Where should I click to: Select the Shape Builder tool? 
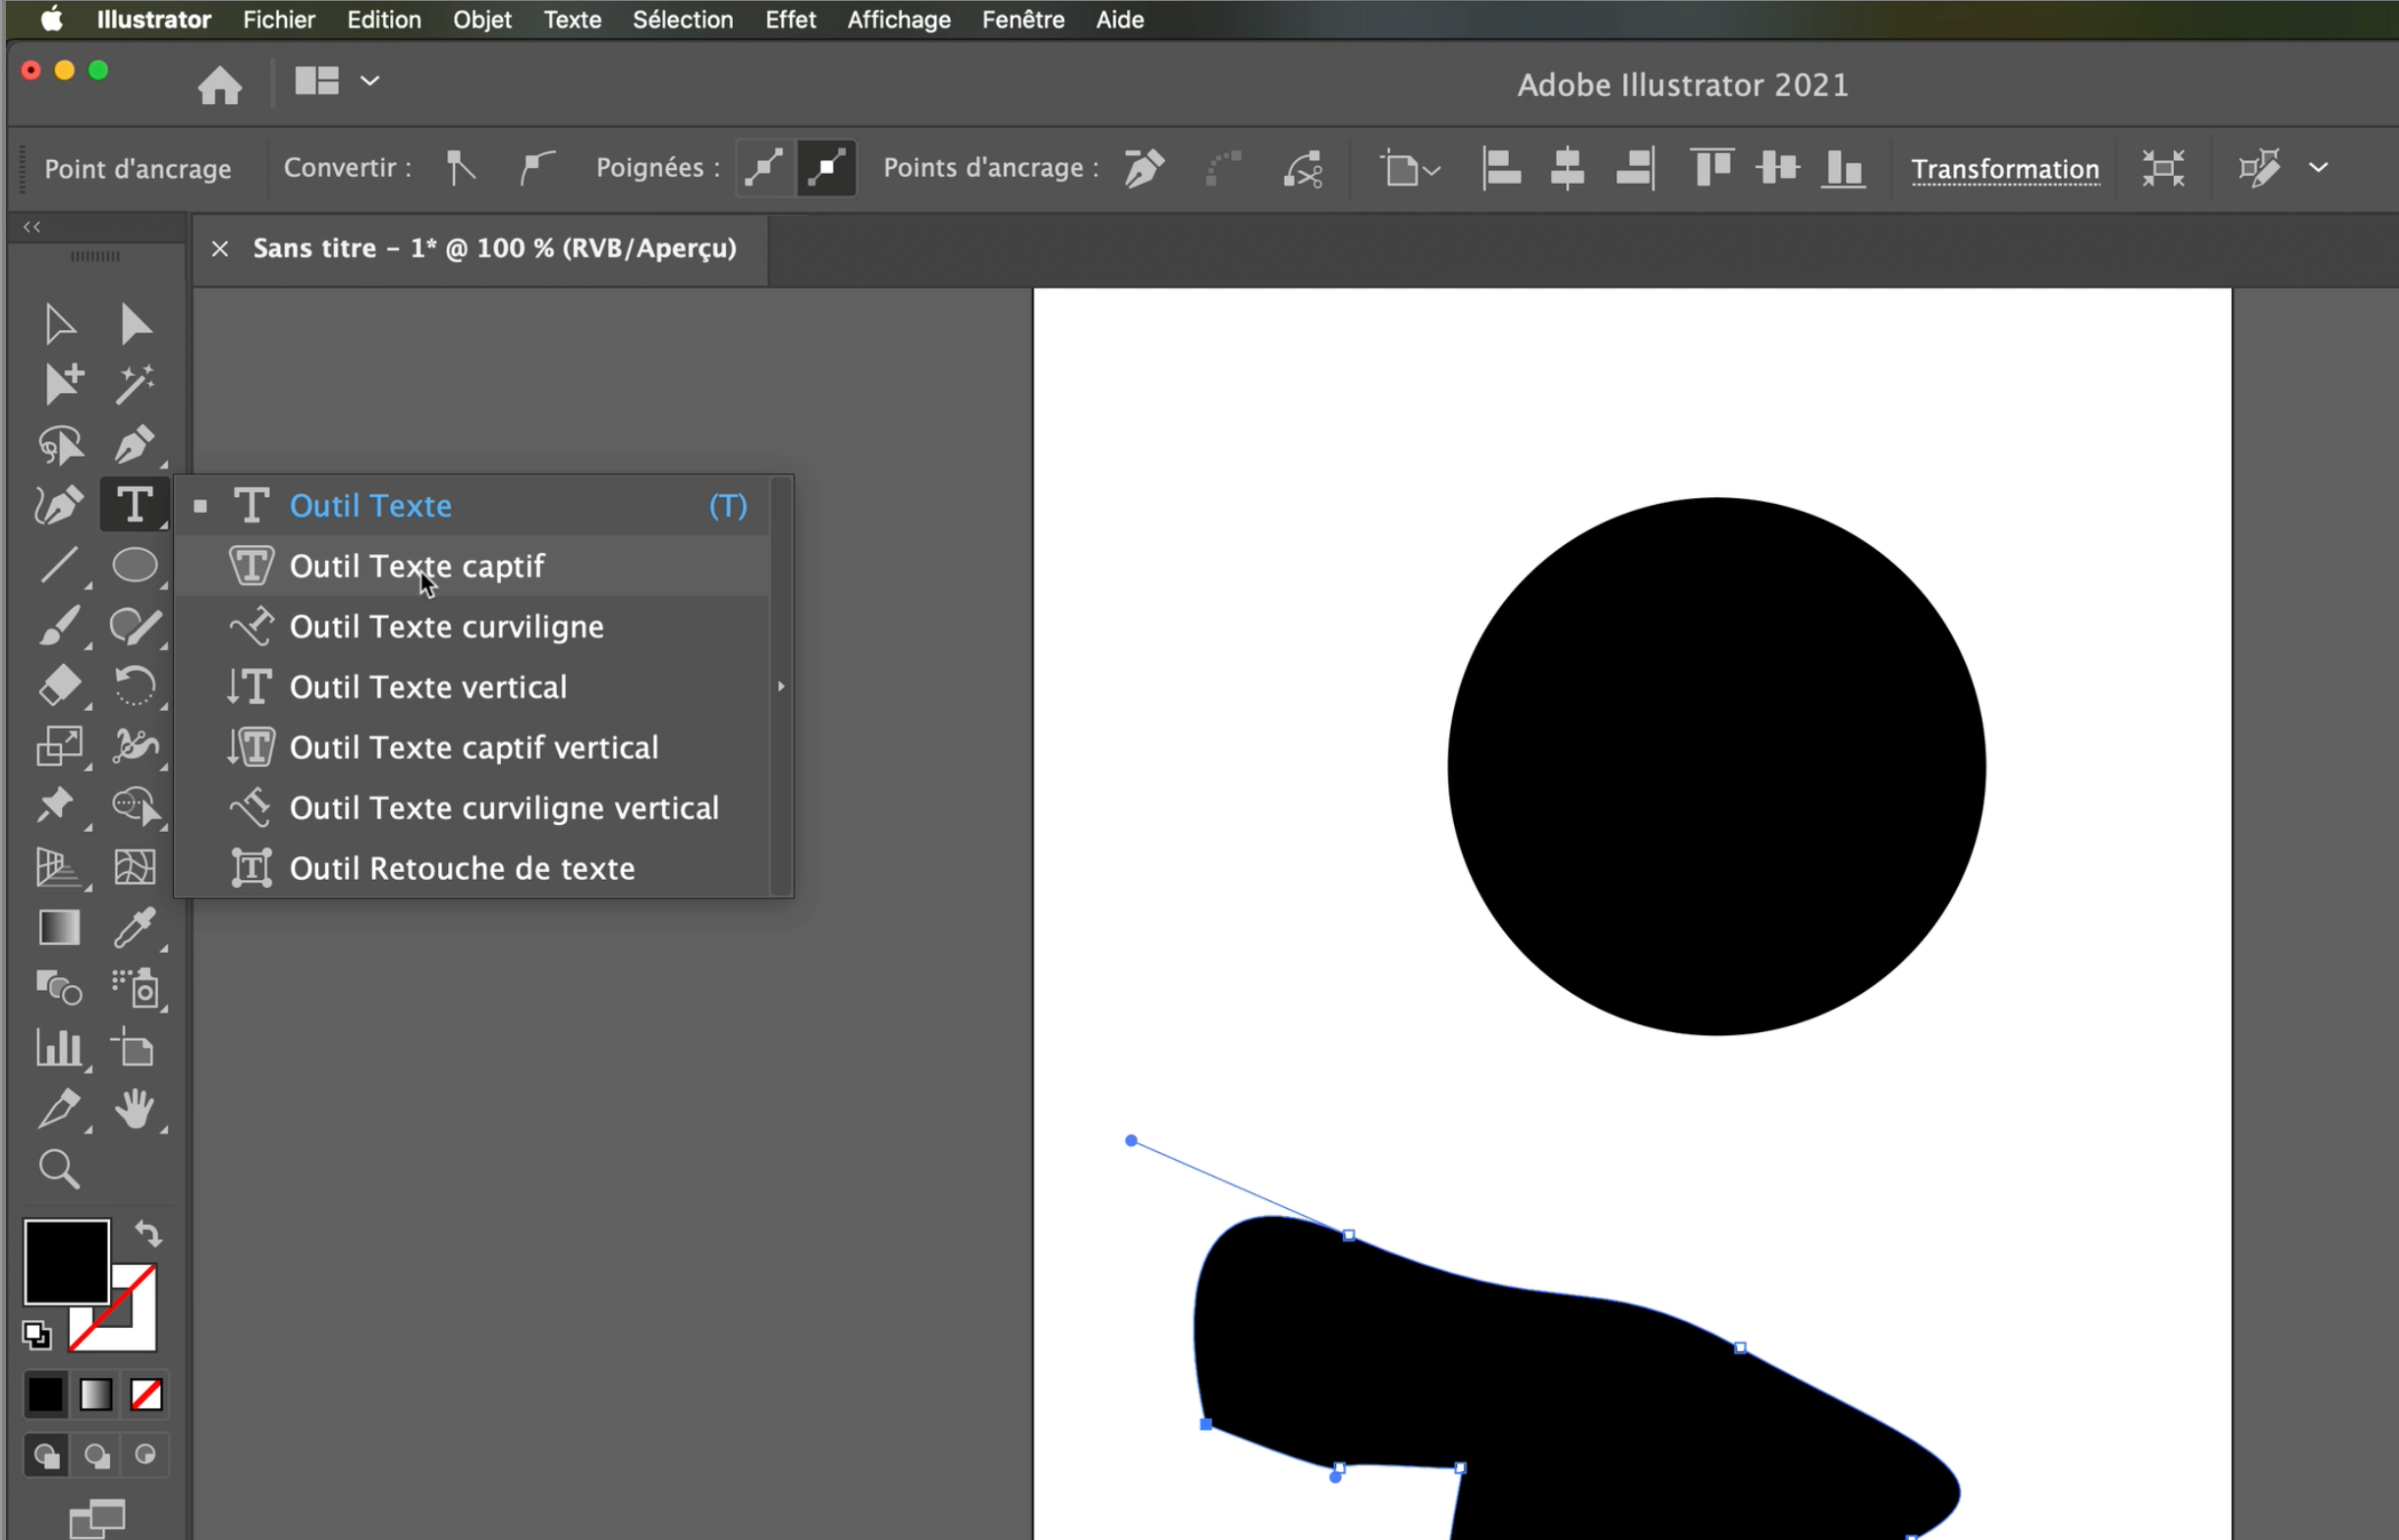[135, 806]
